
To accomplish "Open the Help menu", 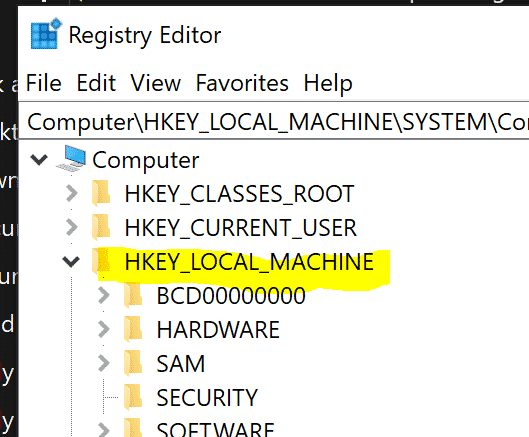I will pos(328,83).
